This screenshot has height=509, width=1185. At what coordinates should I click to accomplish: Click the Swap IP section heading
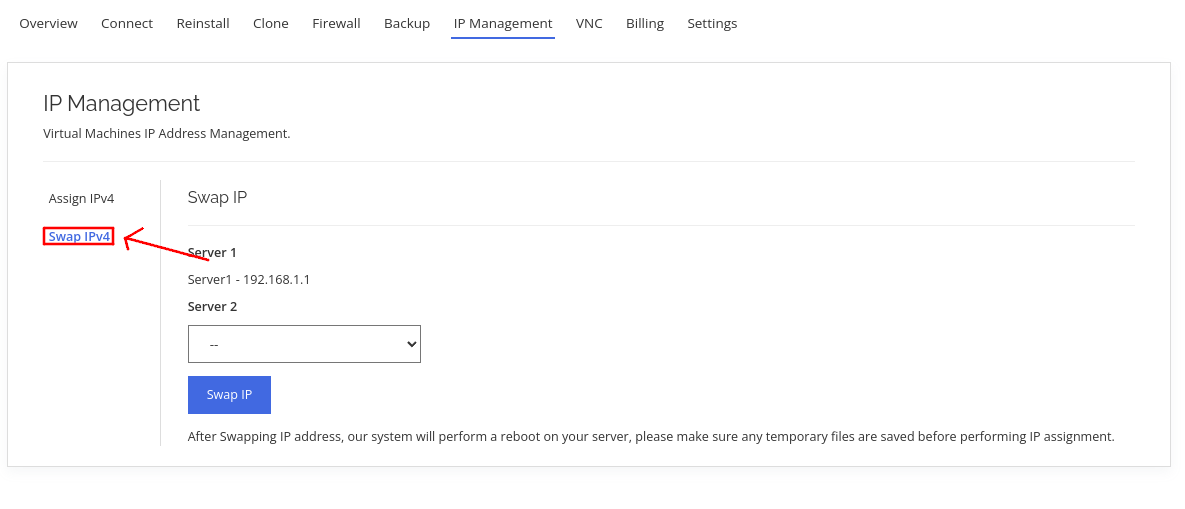pos(217,197)
